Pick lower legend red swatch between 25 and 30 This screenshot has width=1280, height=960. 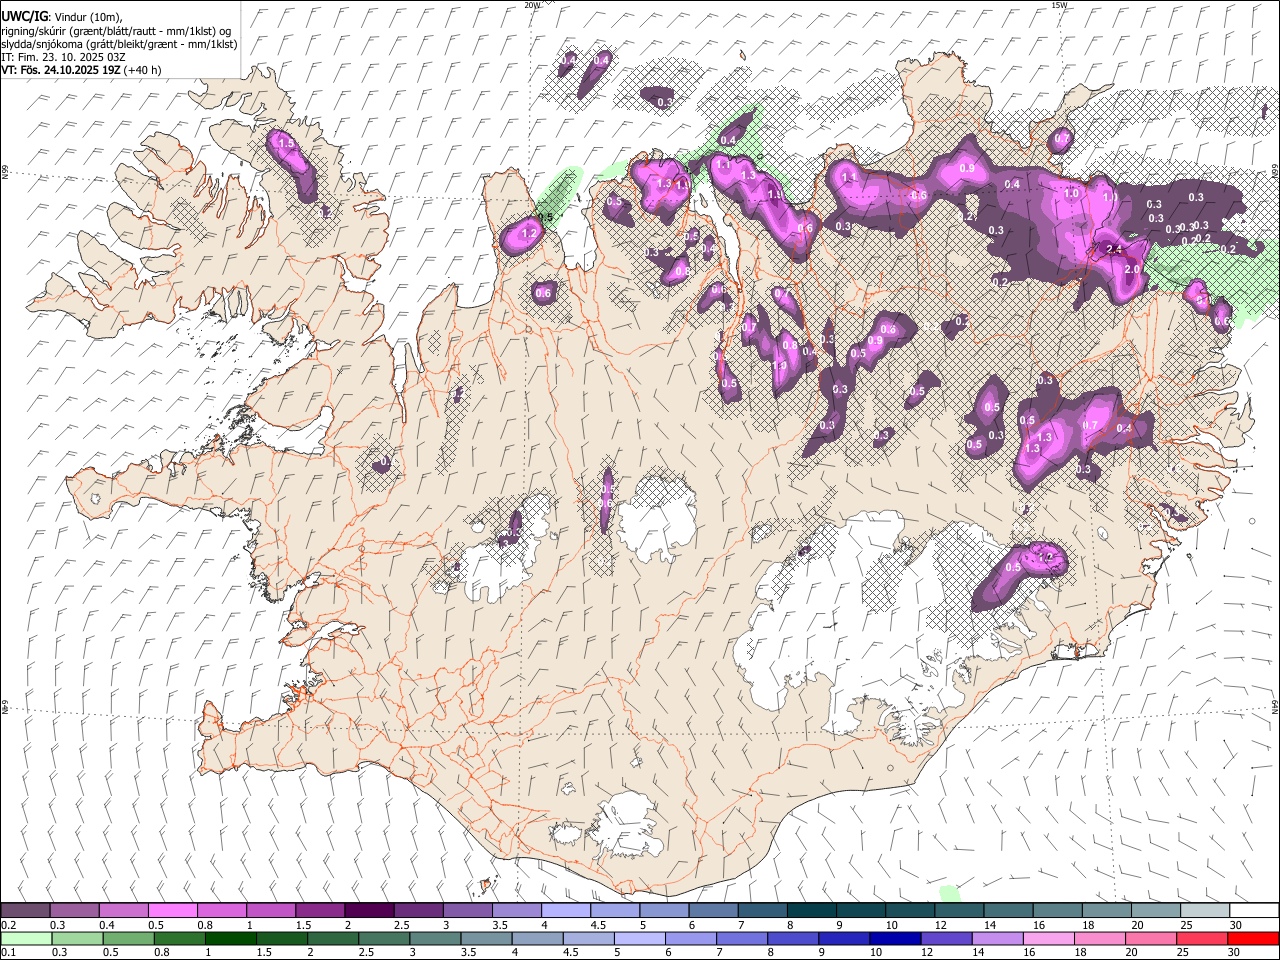click(x=1203, y=938)
